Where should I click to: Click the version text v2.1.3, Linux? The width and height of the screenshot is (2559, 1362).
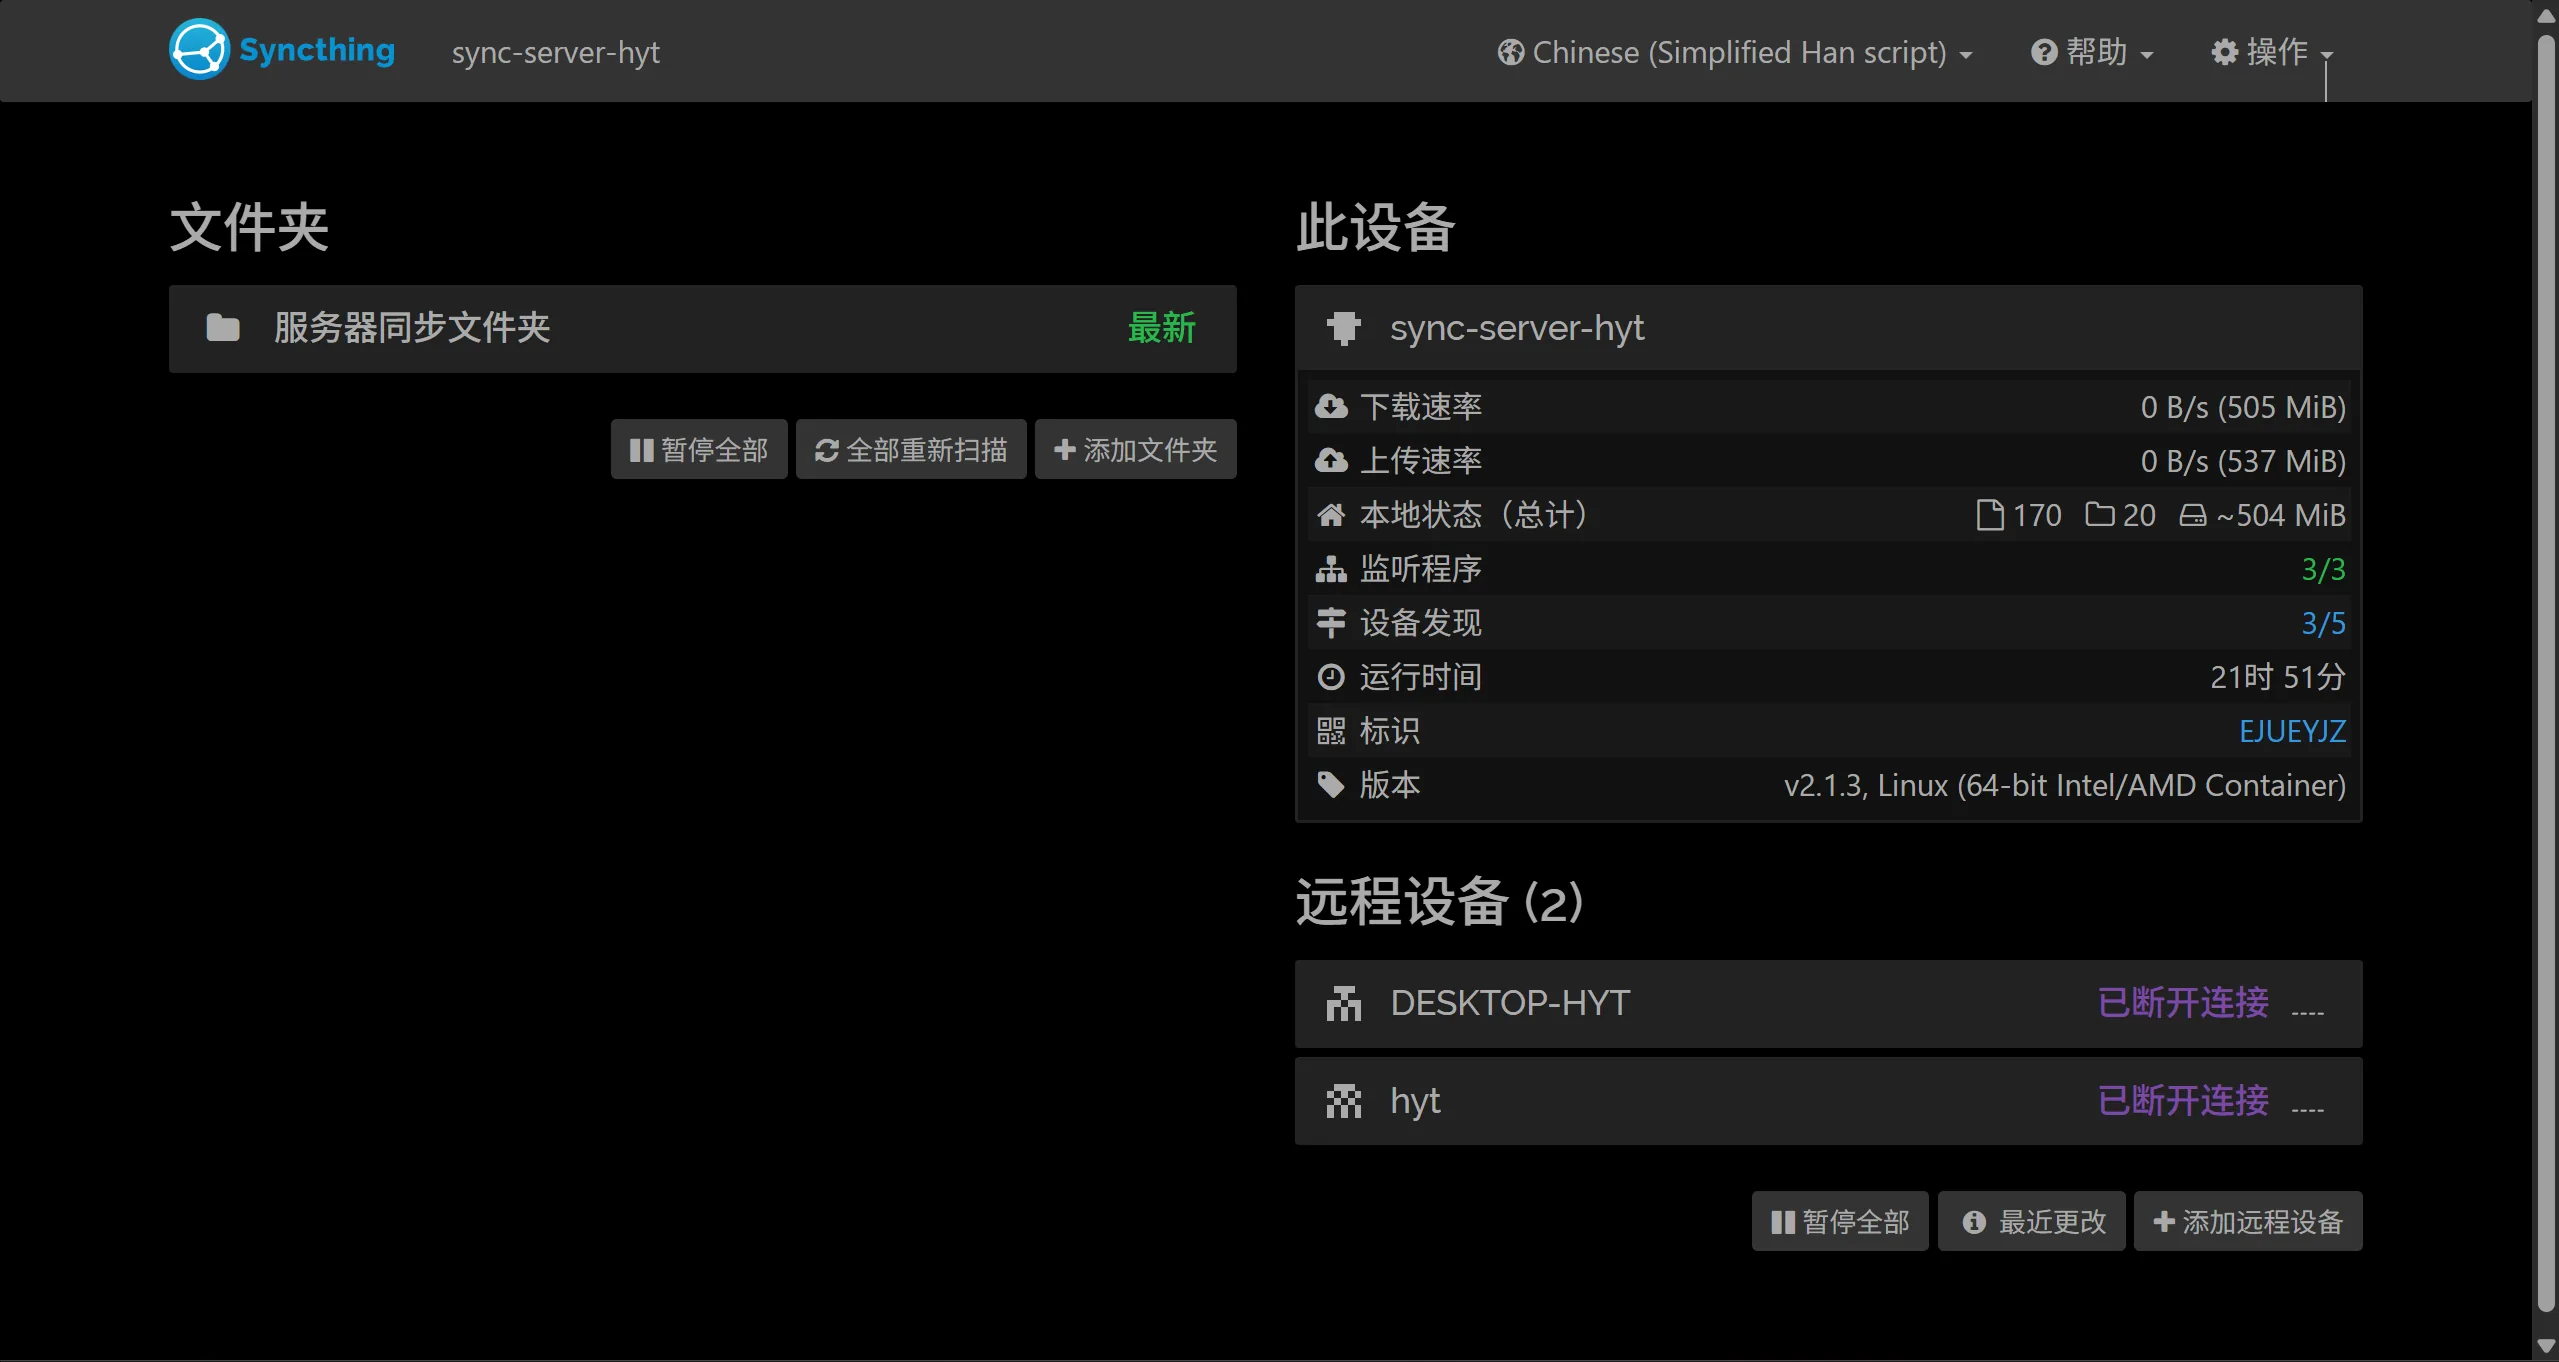[2065, 785]
